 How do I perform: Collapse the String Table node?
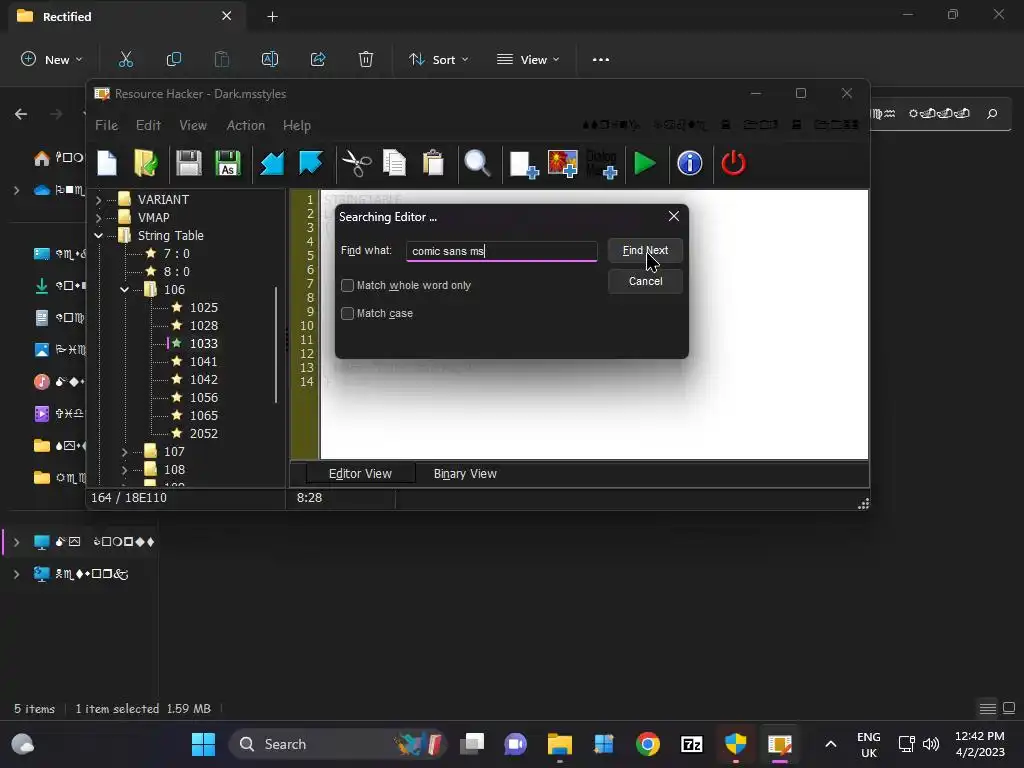point(99,236)
